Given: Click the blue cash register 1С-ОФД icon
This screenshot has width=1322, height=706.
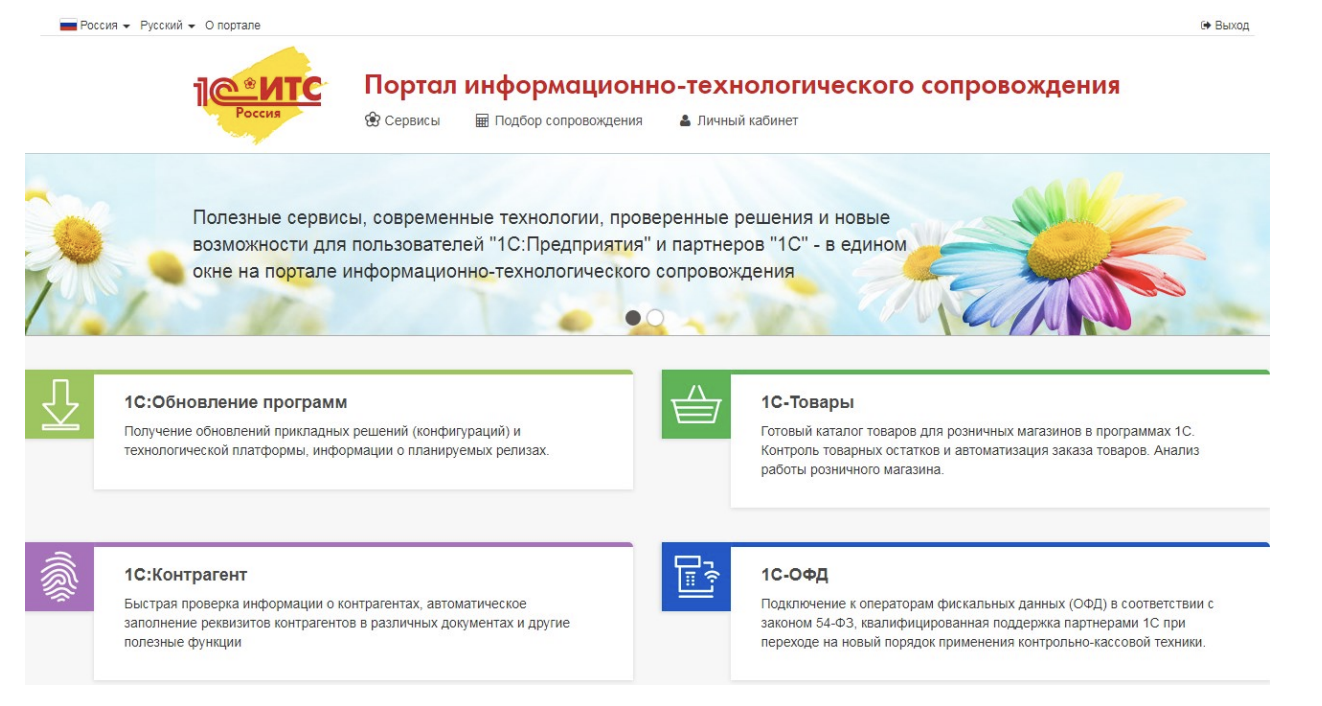Looking at the screenshot, I should tap(696, 577).
